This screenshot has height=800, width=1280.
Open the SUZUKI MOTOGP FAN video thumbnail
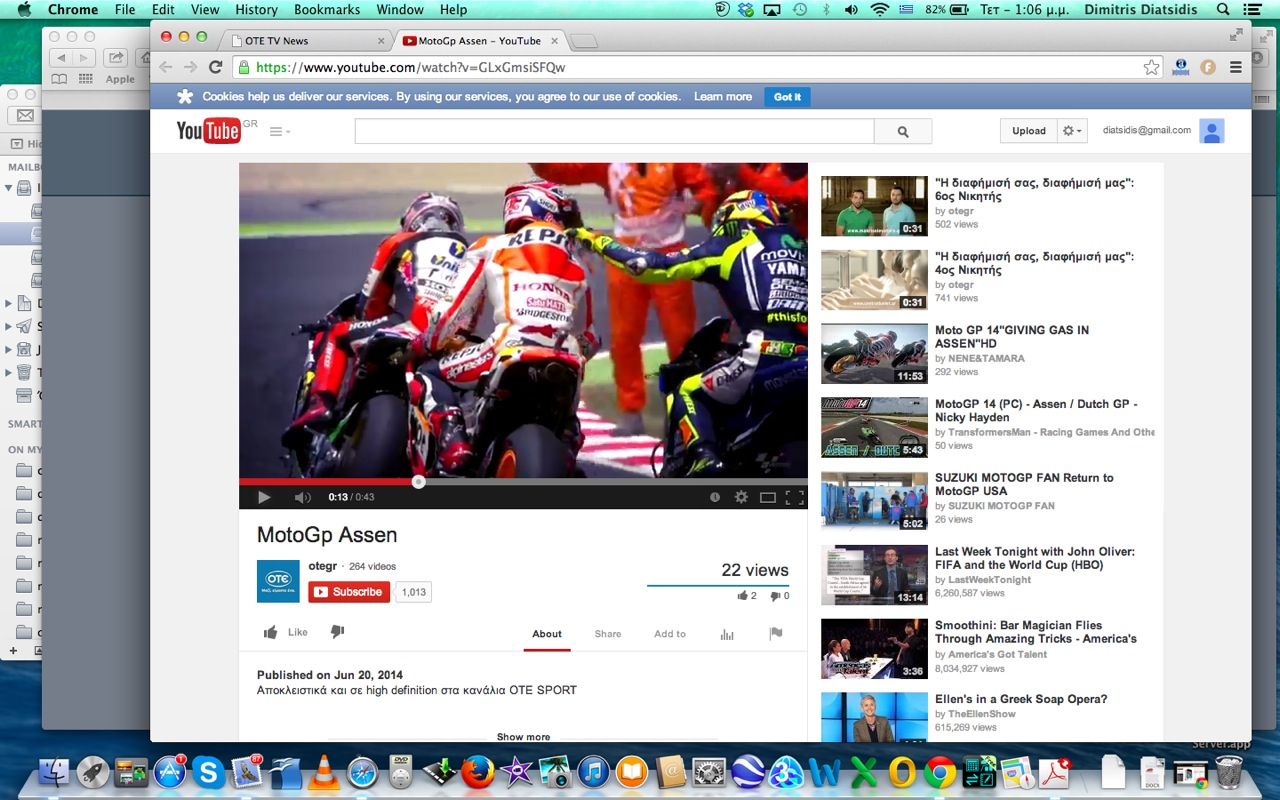[874, 501]
